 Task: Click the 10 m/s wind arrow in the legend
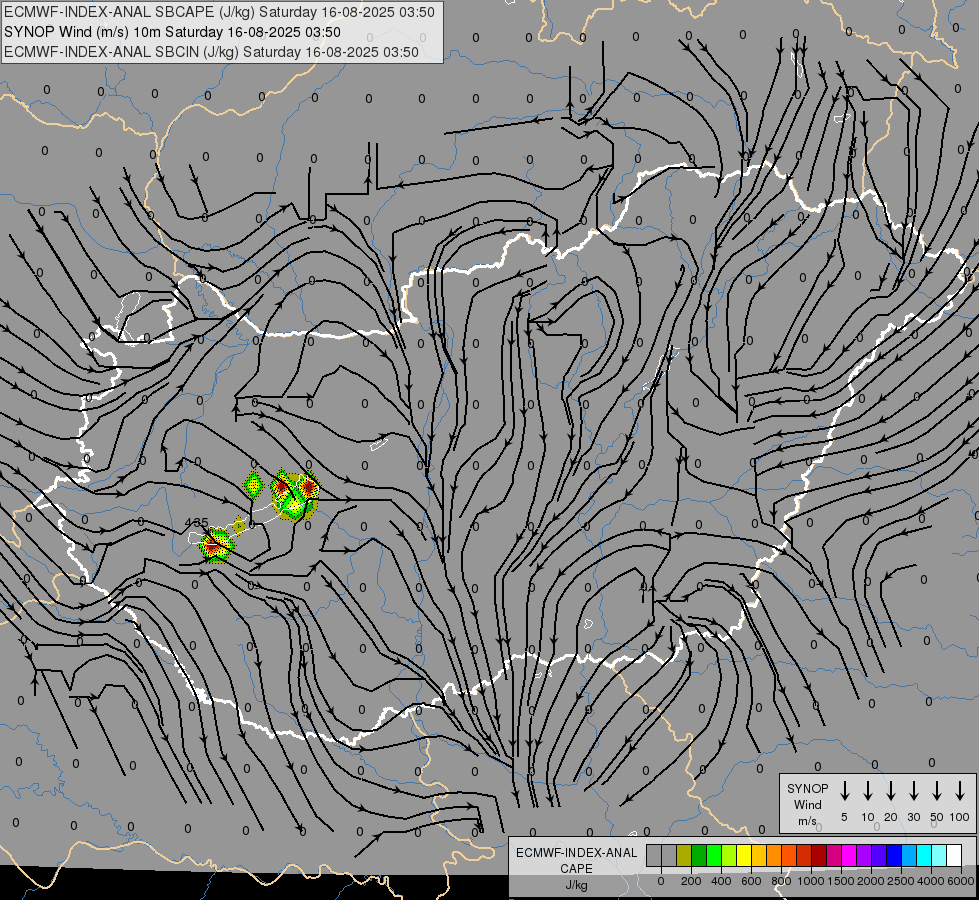point(867,791)
